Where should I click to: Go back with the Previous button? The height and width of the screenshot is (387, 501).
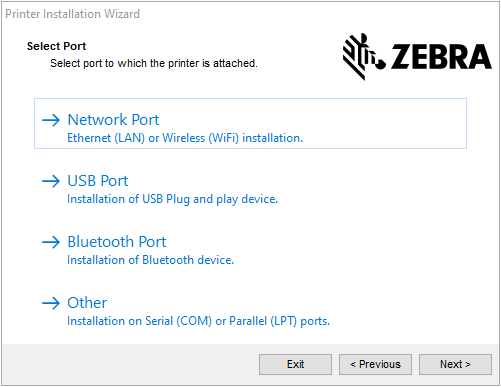pos(375,364)
